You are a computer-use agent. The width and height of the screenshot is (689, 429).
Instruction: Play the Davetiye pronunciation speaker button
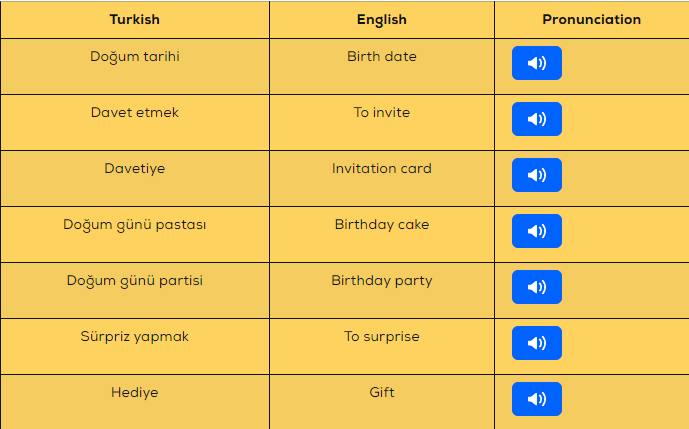[x=537, y=175]
